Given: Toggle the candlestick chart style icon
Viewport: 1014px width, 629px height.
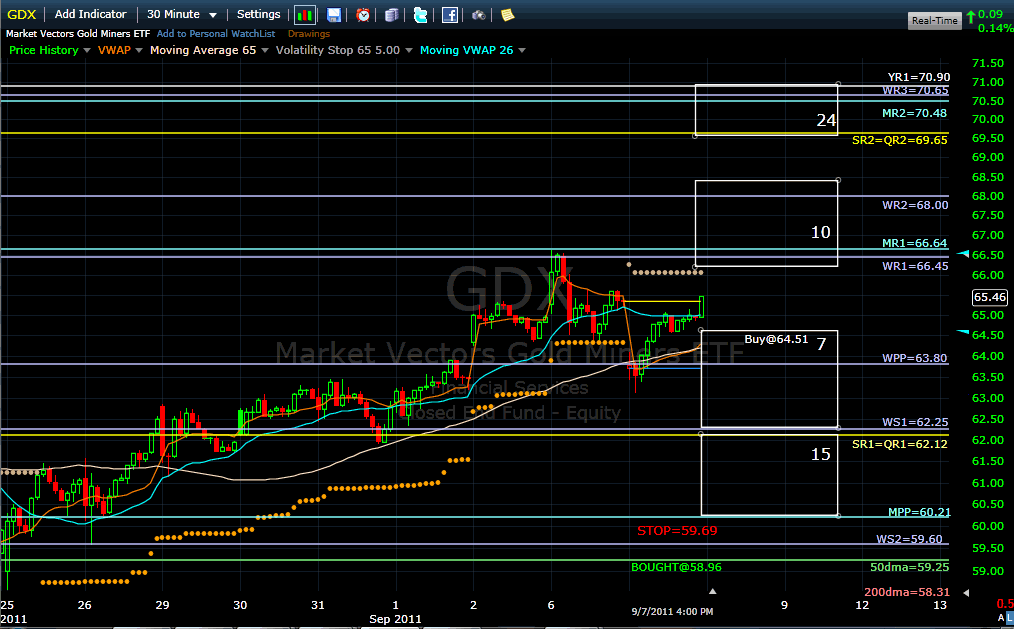Looking at the screenshot, I should 305,15.
